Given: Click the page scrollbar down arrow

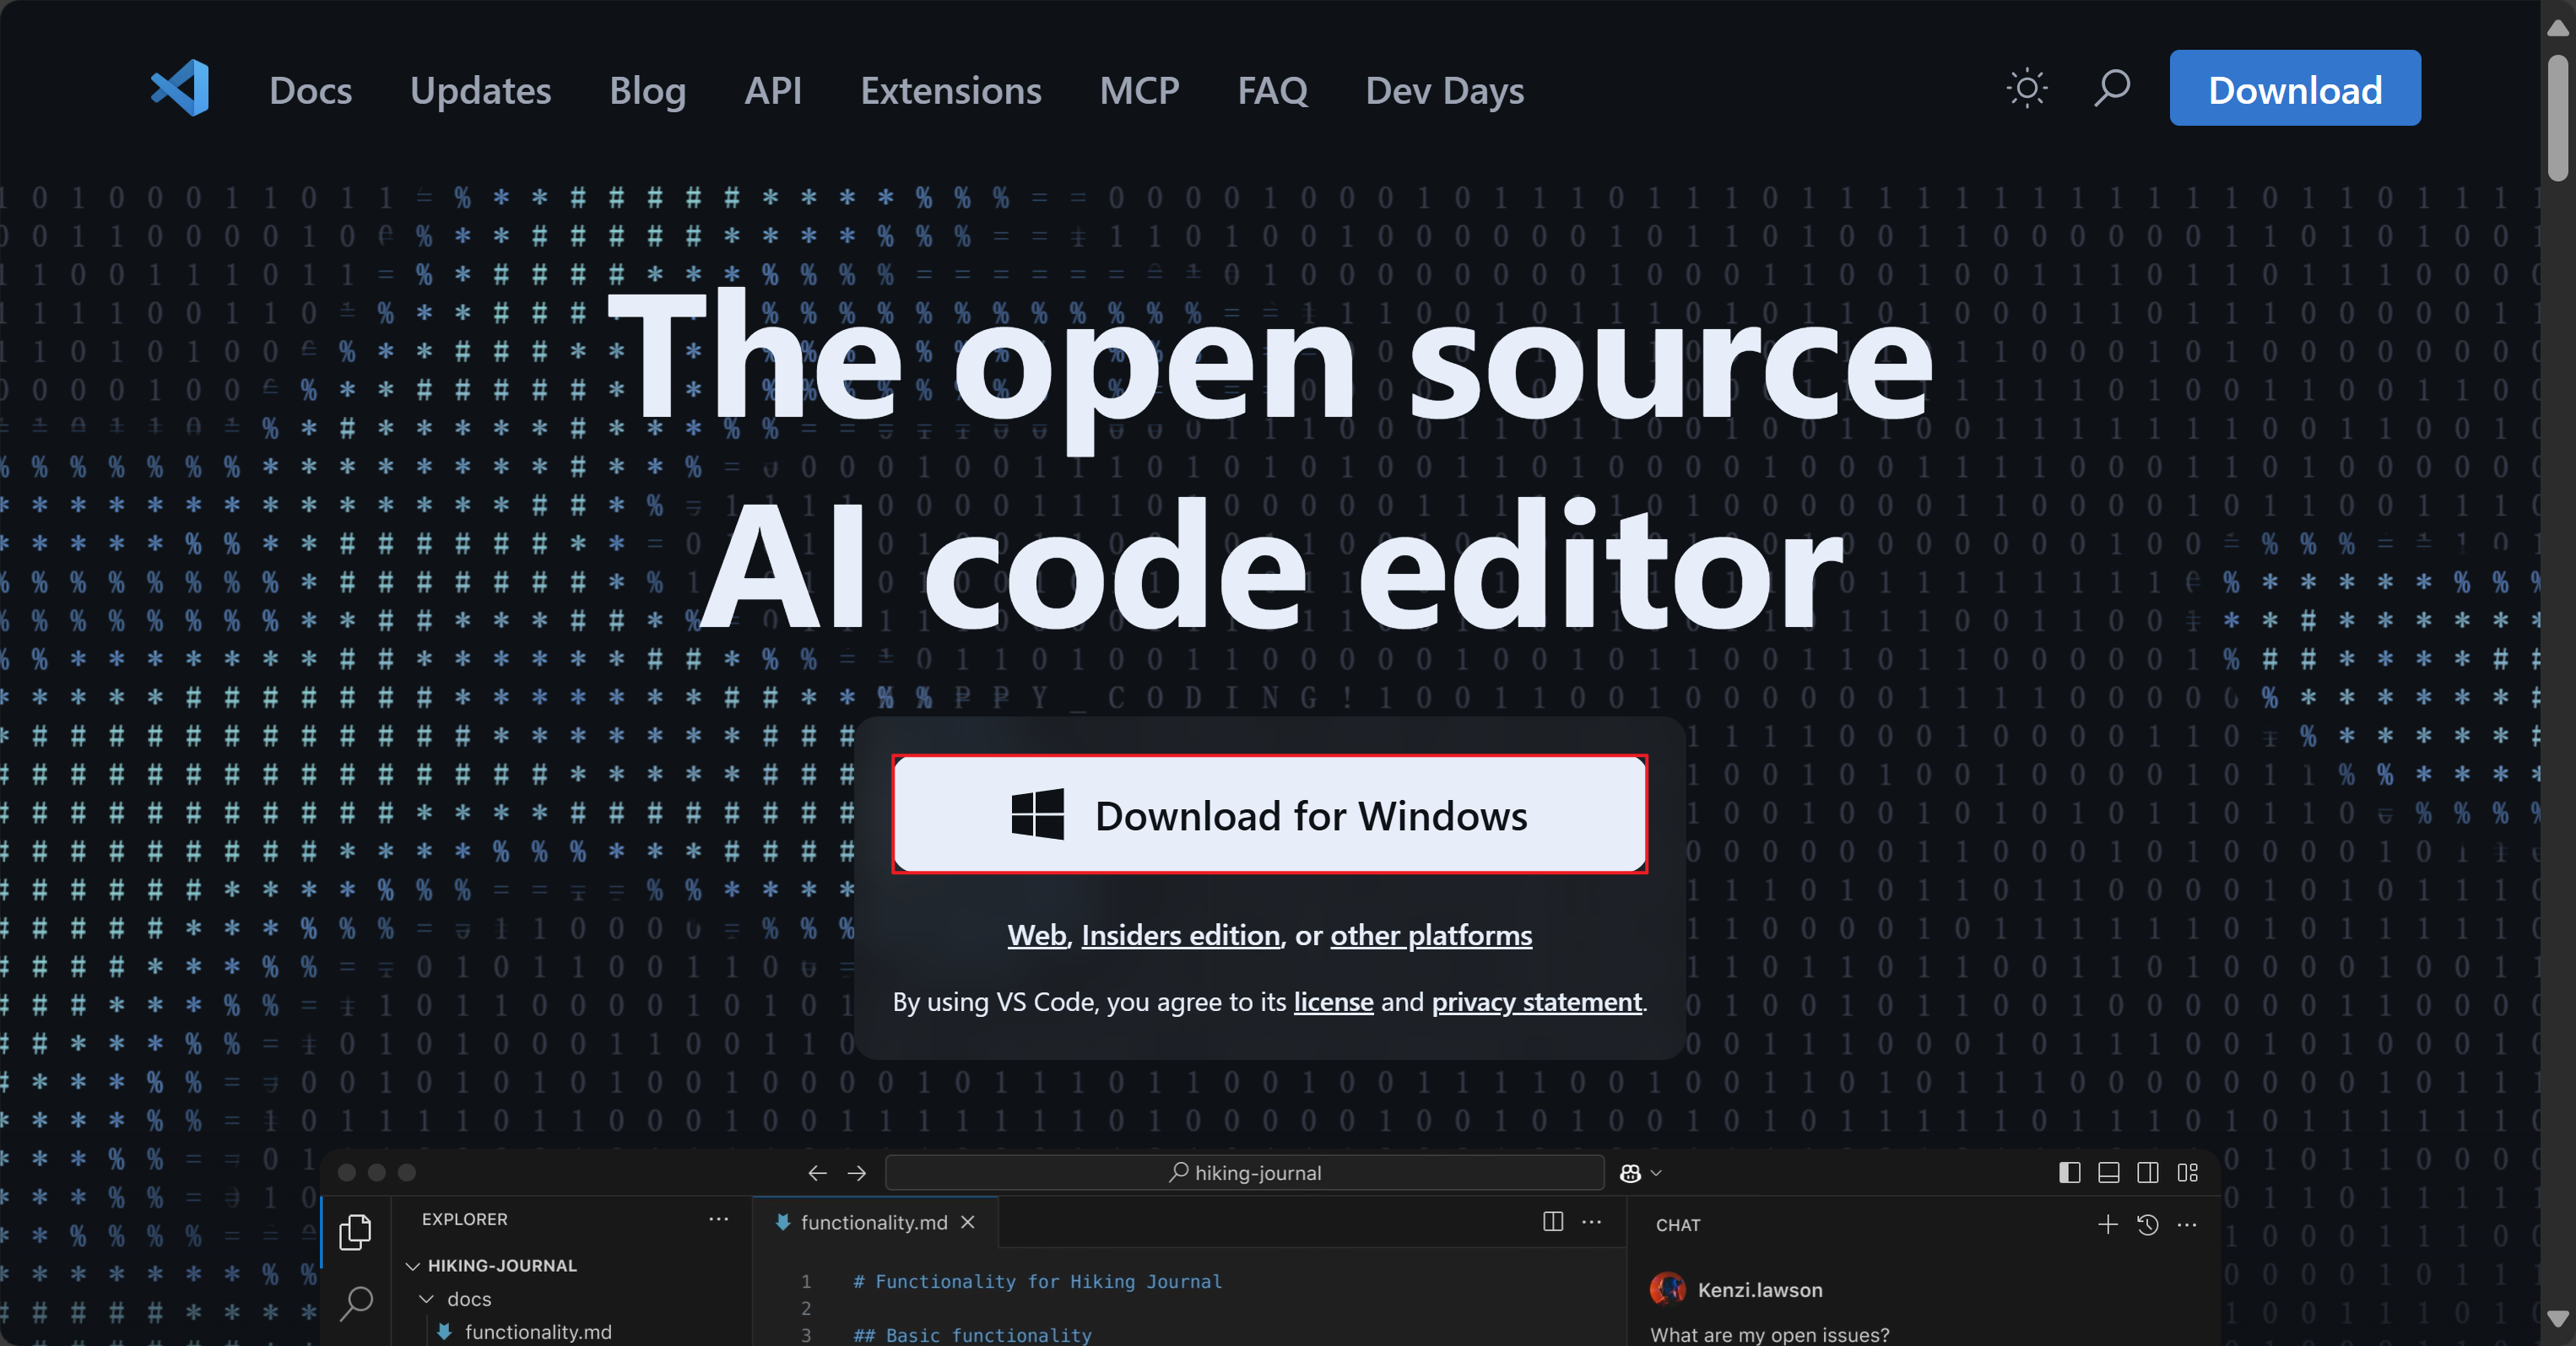Looking at the screenshot, I should click(x=2558, y=1320).
